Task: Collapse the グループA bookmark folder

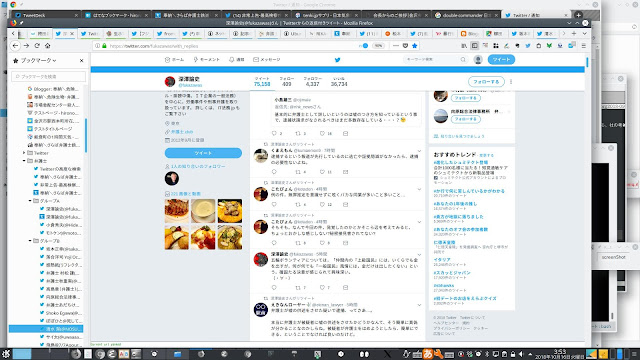Action: tap(30, 201)
